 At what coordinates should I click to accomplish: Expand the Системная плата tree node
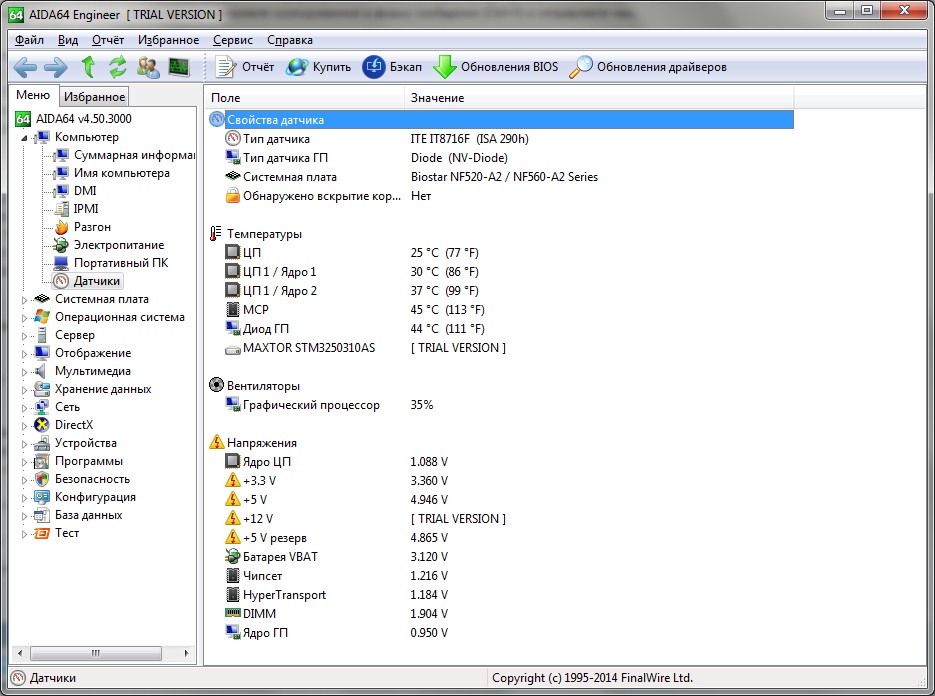[x=24, y=300]
